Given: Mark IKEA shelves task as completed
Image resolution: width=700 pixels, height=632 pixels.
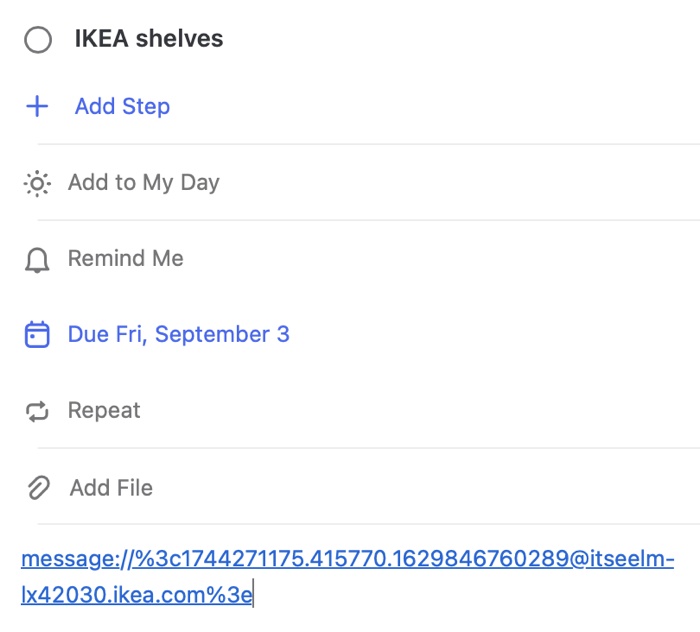Looking at the screenshot, I should [x=38, y=41].
